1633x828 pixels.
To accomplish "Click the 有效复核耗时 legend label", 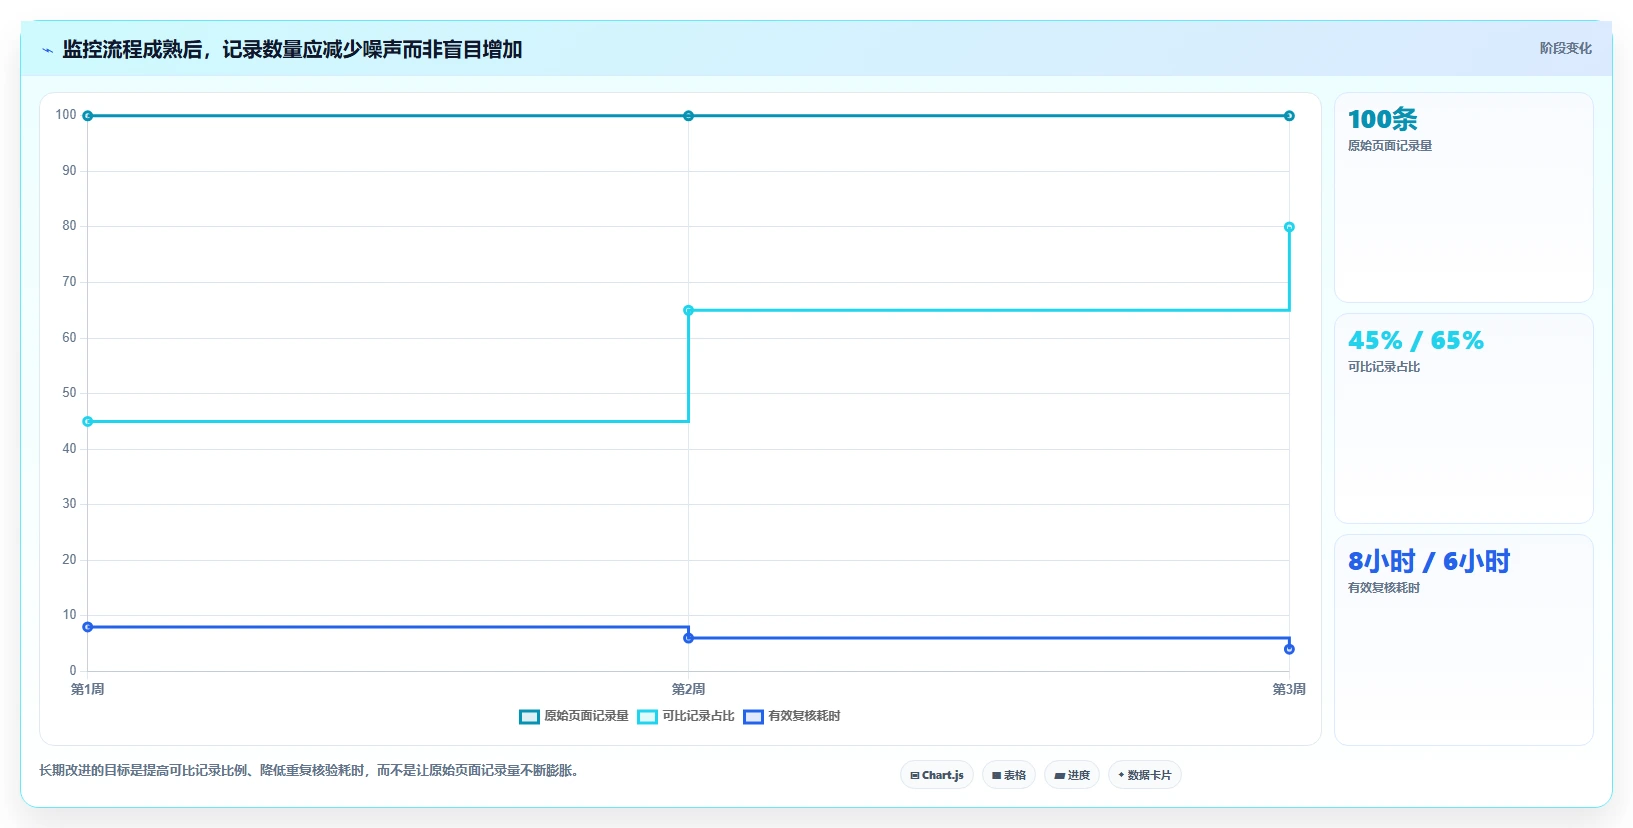I will (804, 716).
